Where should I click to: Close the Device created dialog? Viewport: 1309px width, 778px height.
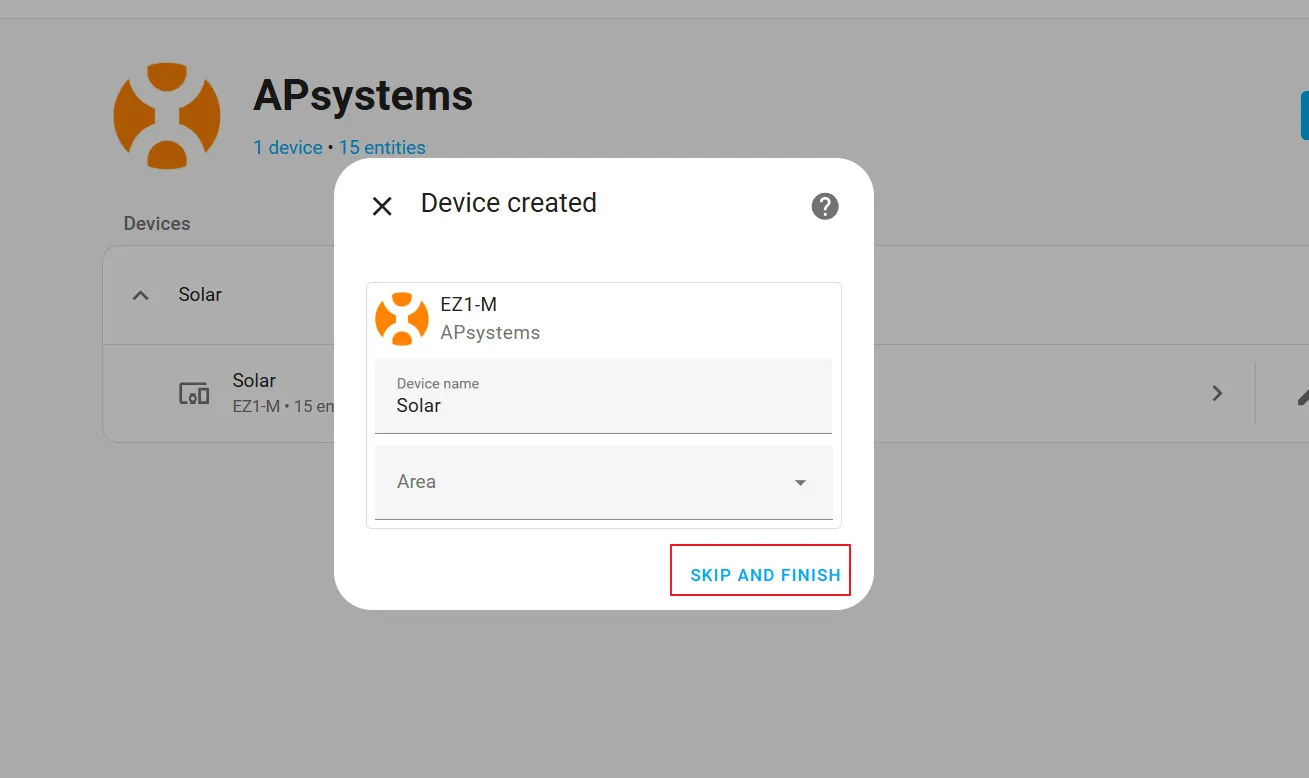[382, 206]
